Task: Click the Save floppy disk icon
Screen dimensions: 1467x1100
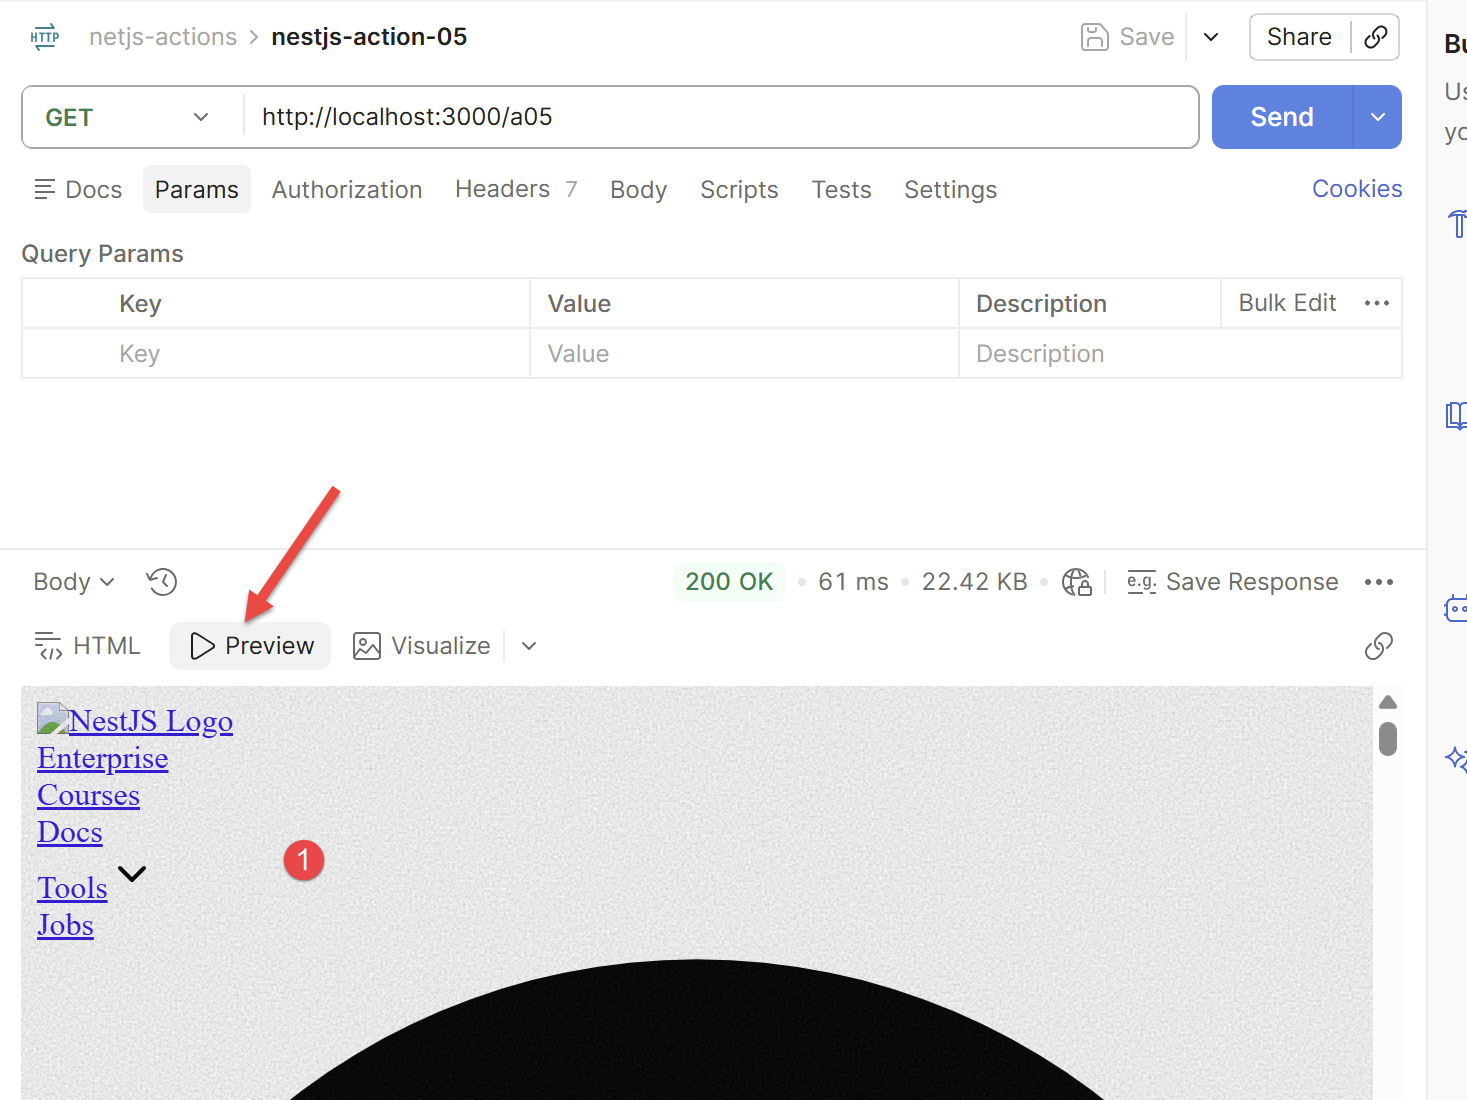Action: tap(1095, 37)
